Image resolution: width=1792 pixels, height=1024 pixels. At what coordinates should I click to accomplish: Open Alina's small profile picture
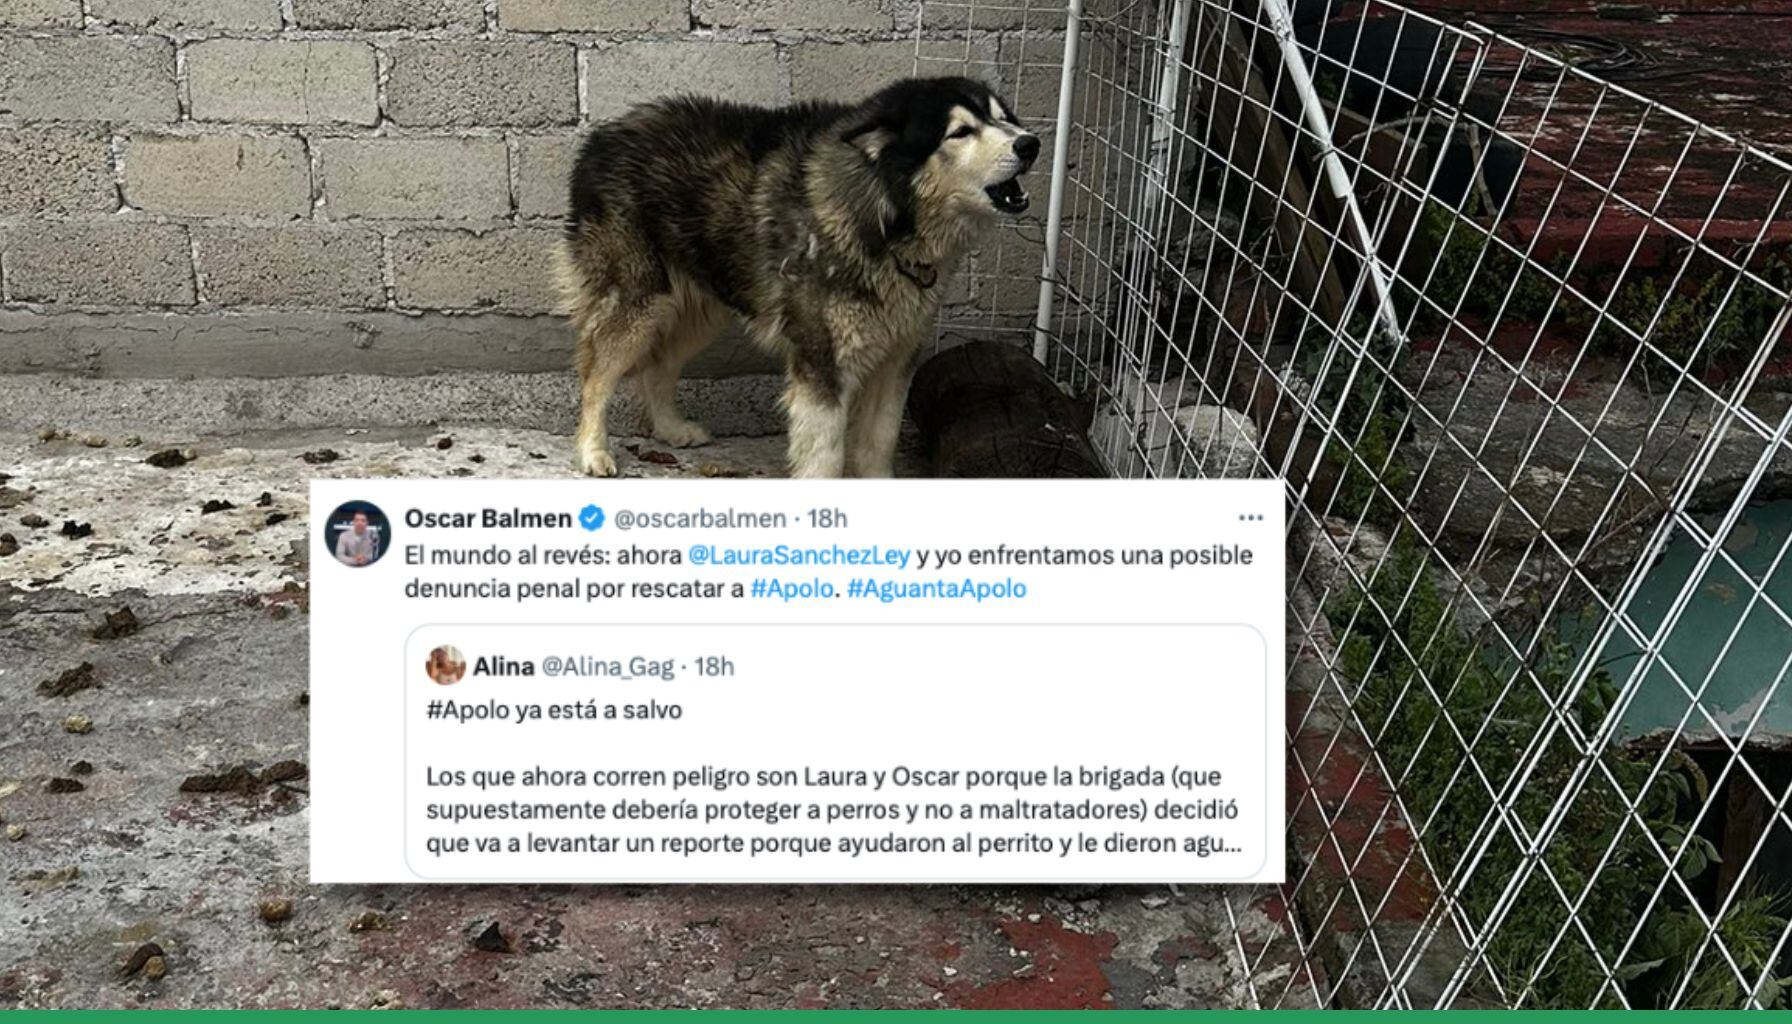click(446, 666)
